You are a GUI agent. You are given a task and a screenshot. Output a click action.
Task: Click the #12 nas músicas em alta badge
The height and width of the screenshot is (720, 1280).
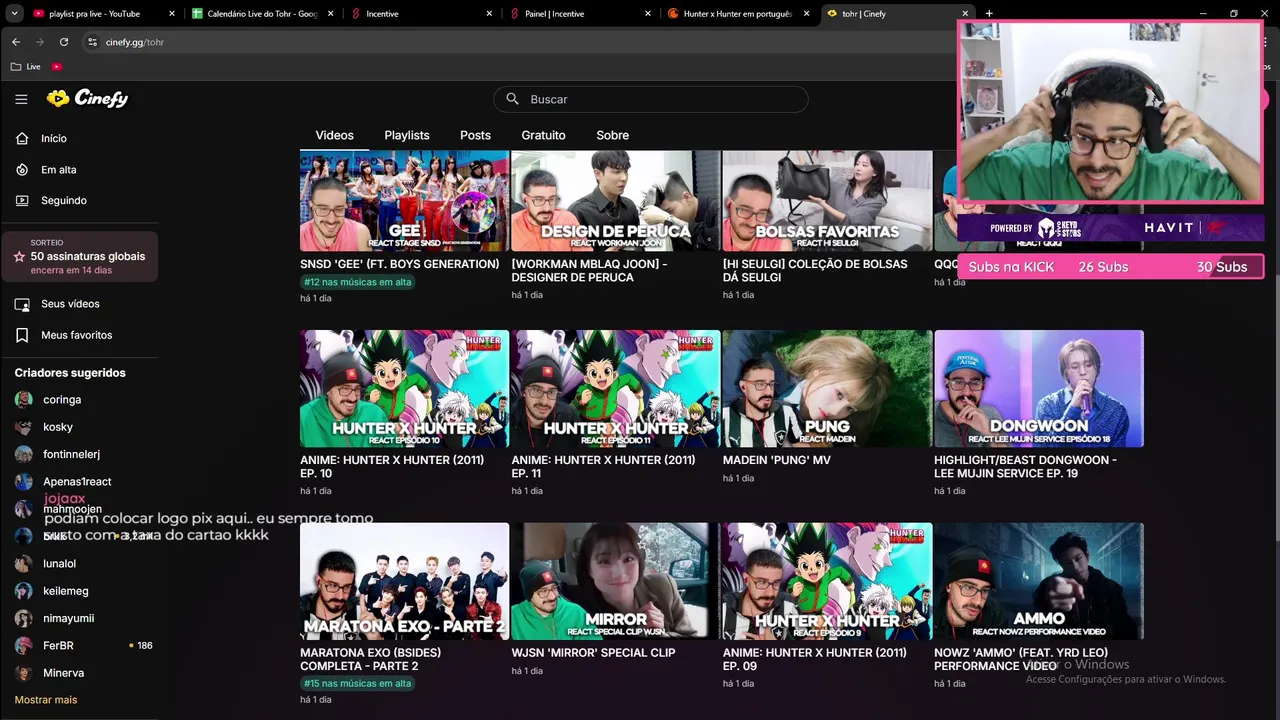tap(358, 282)
